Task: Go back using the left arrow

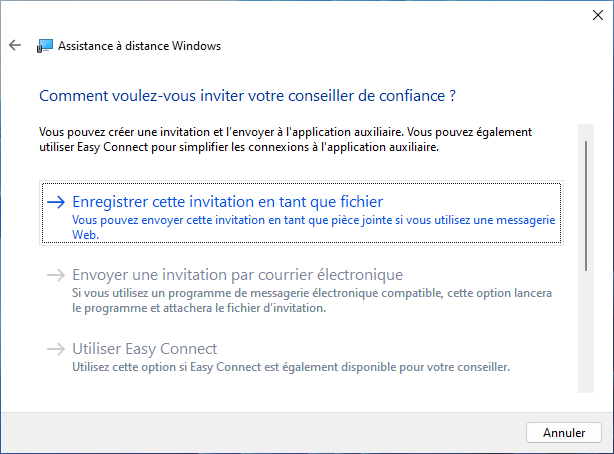Action: pos(15,45)
